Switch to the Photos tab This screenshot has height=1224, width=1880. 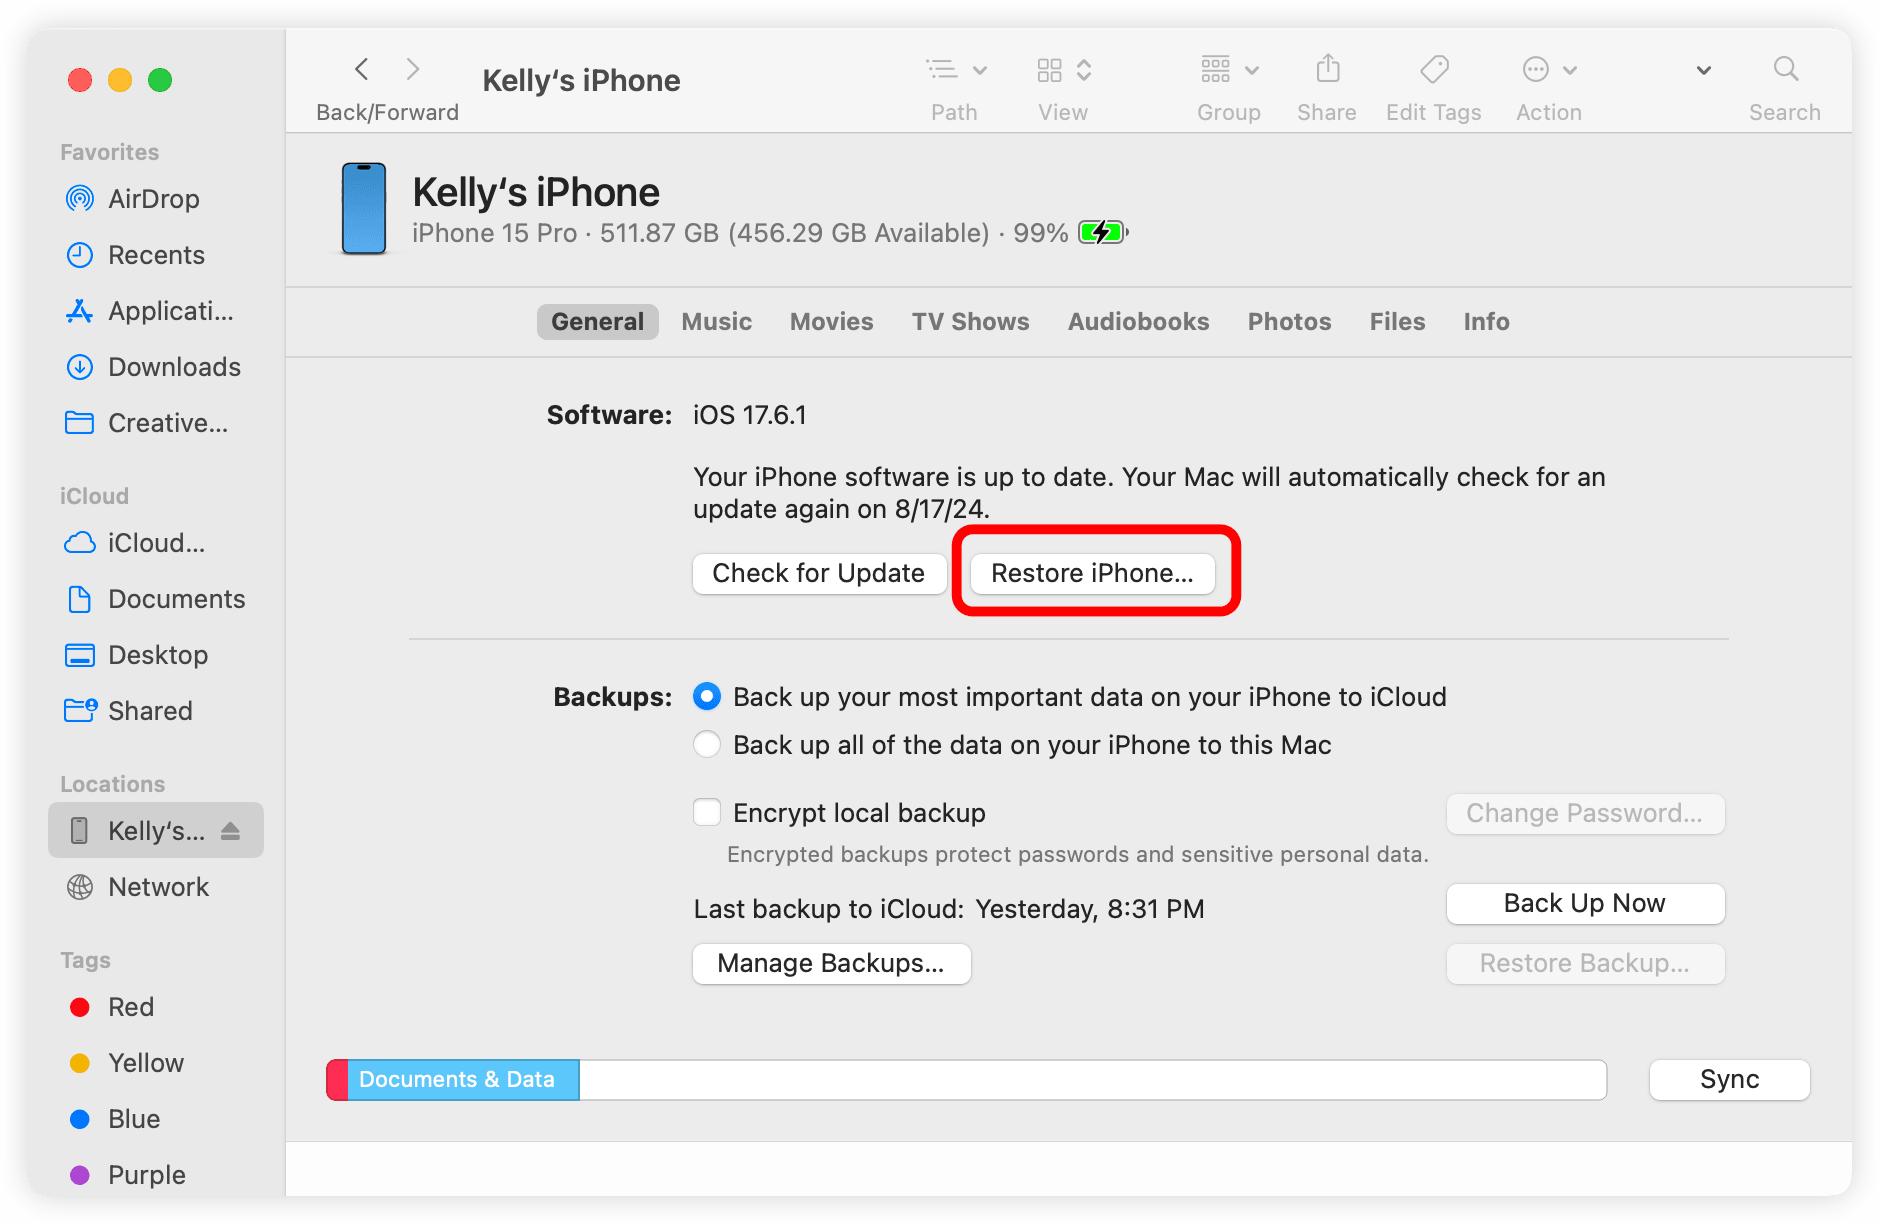click(x=1290, y=322)
